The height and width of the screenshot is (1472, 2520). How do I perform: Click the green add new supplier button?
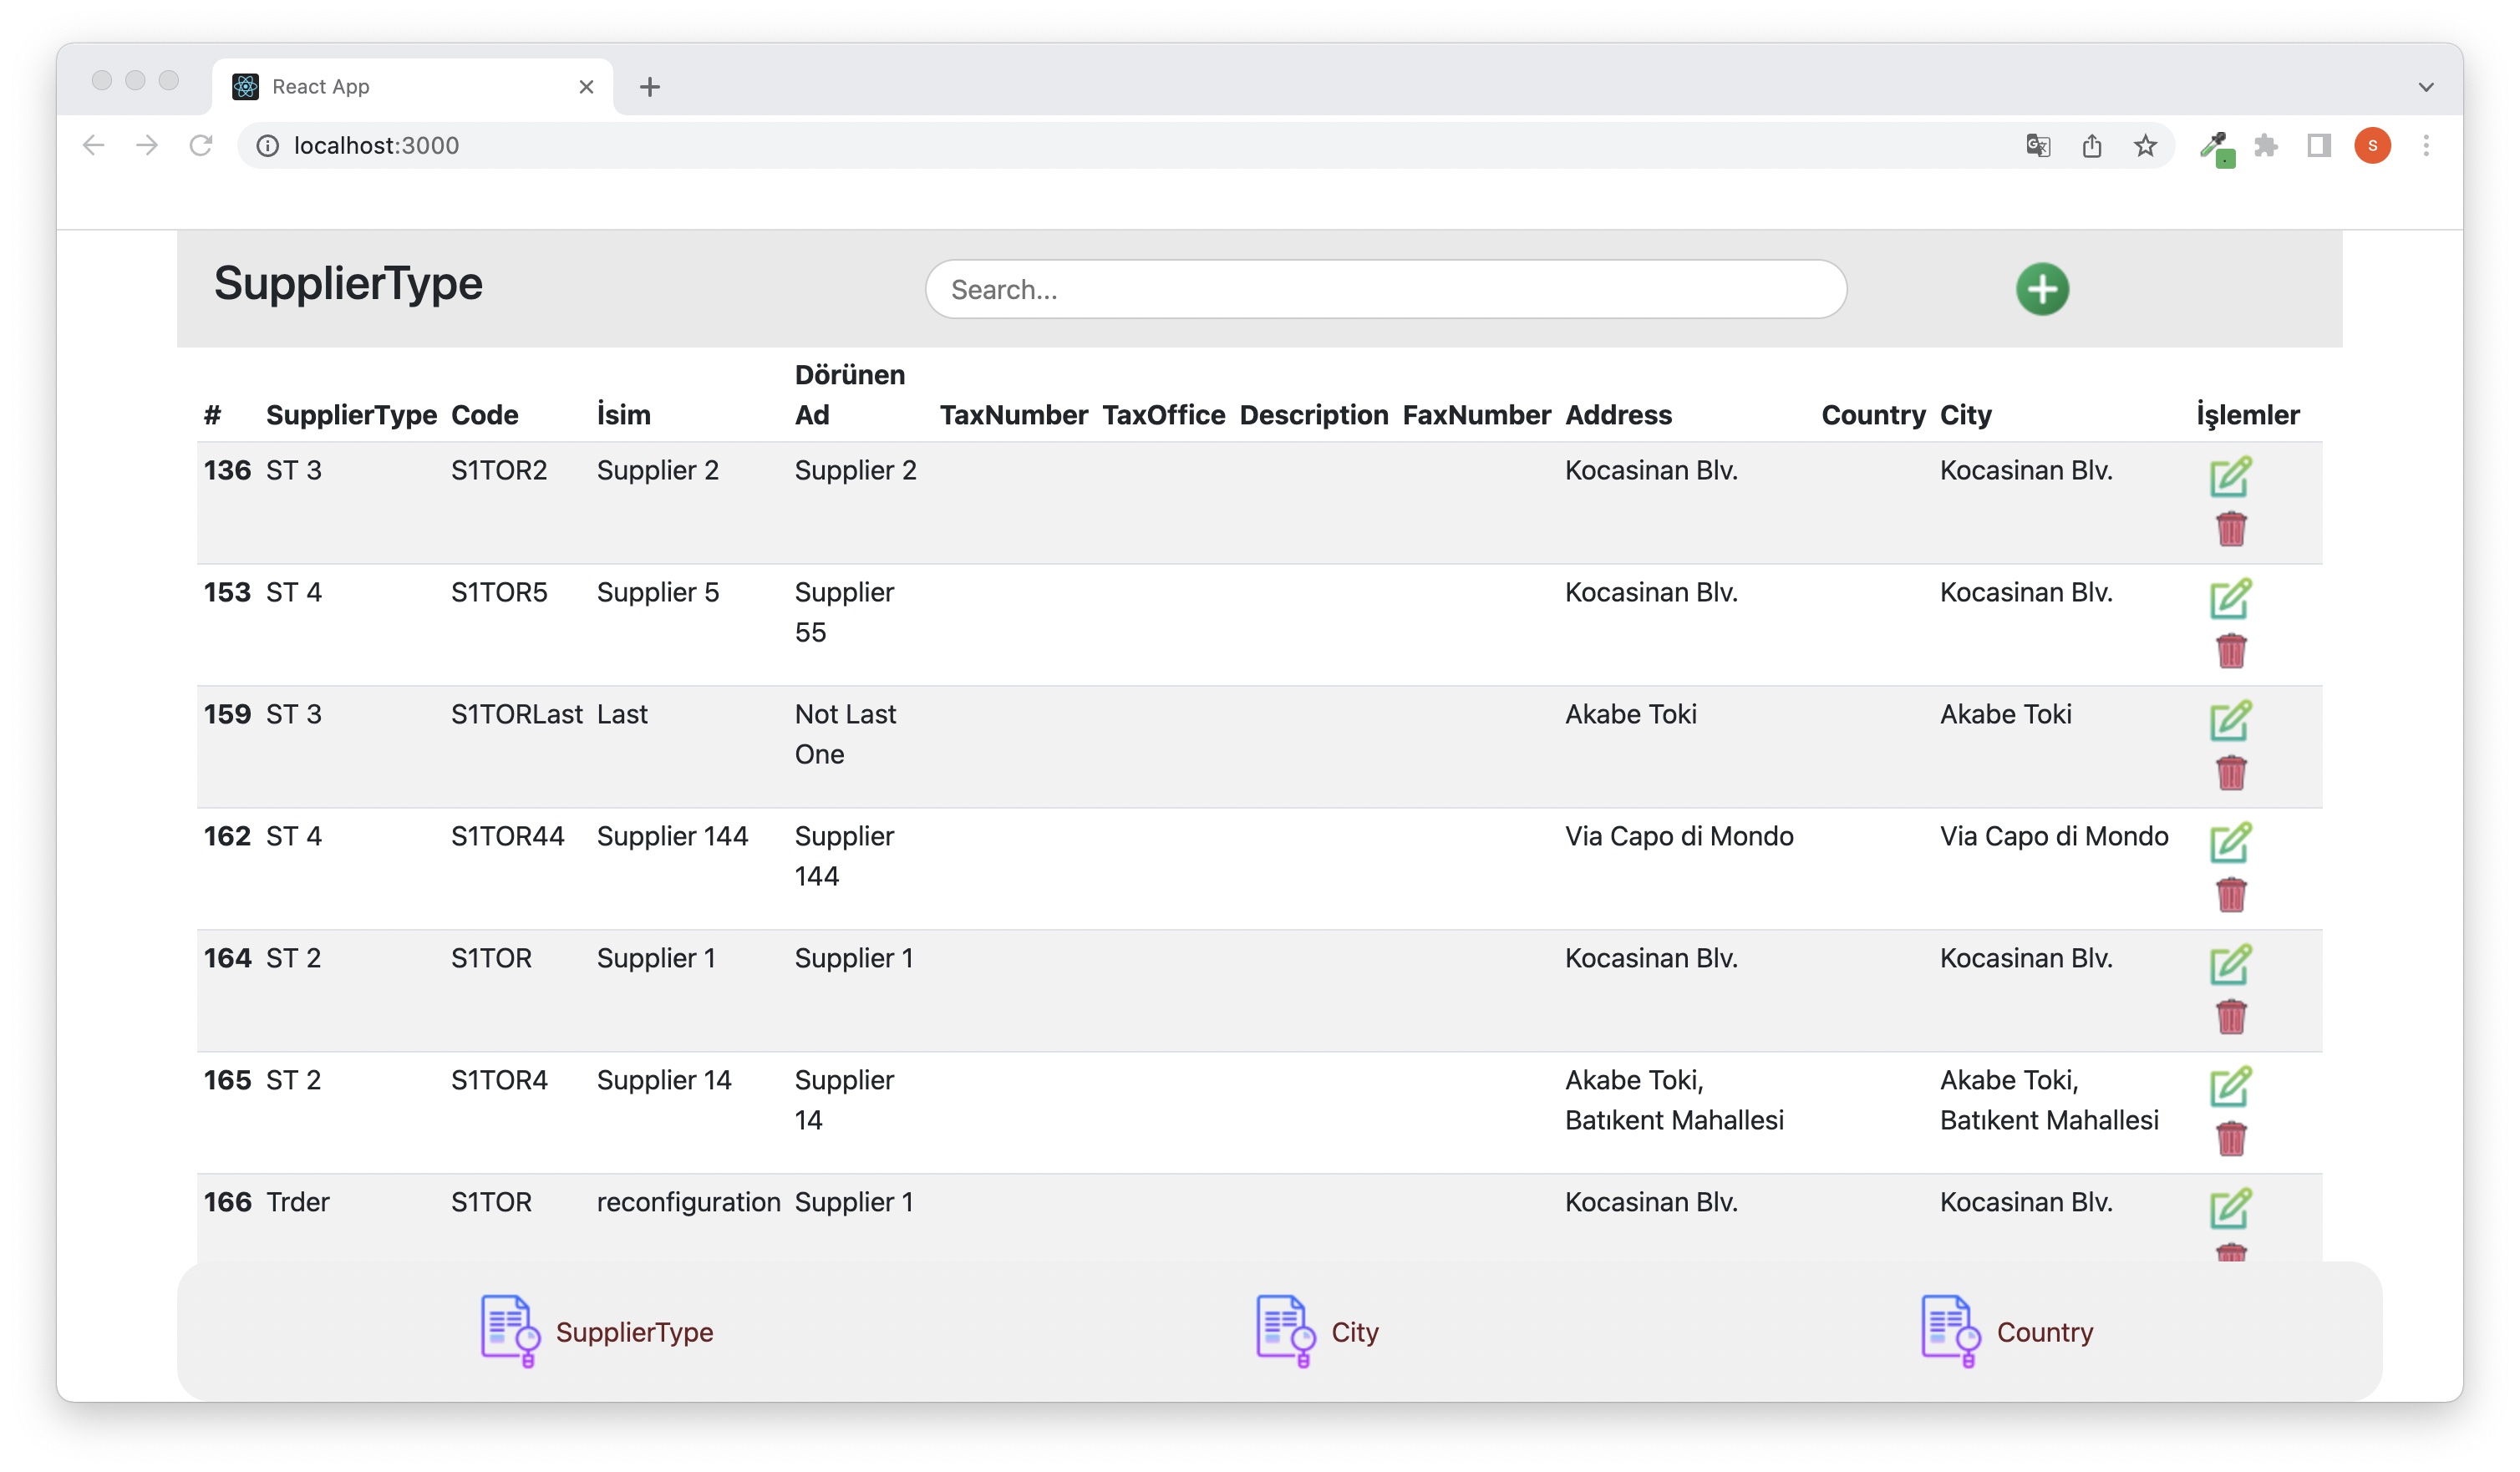click(2042, 289)
